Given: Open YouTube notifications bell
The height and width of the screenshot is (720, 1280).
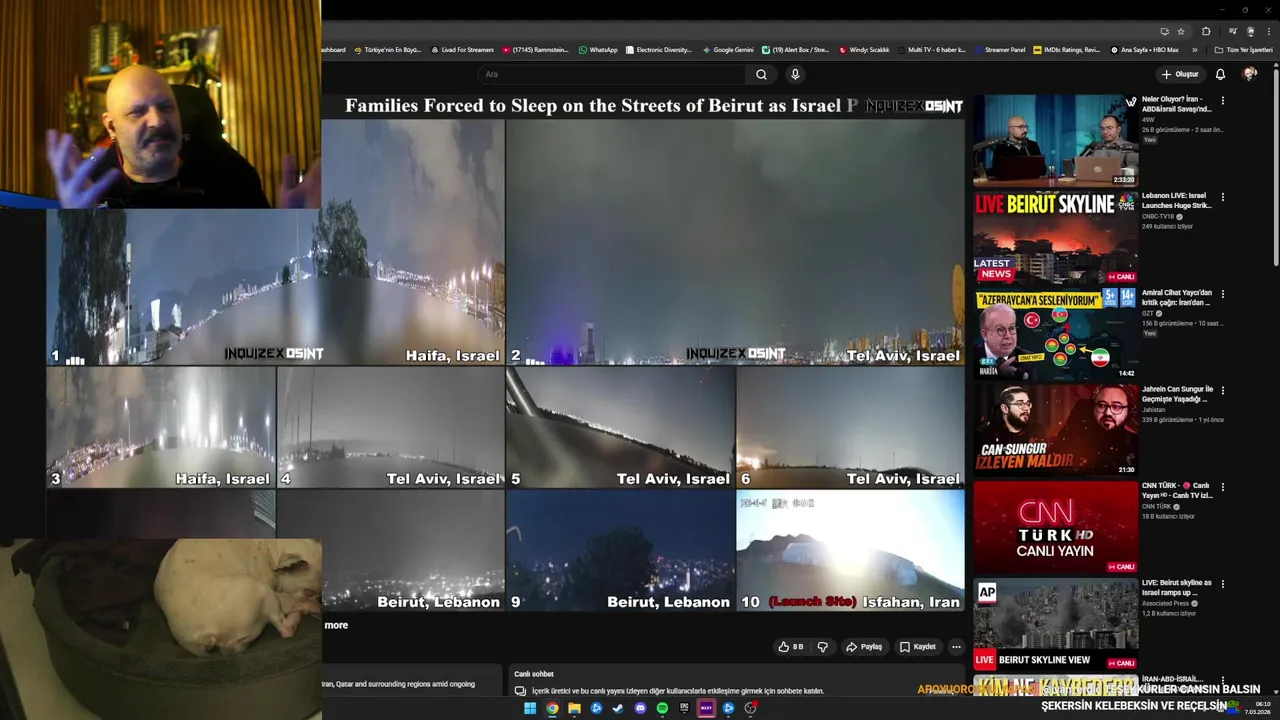Looking at the screenshot, I should point(1220,74).
